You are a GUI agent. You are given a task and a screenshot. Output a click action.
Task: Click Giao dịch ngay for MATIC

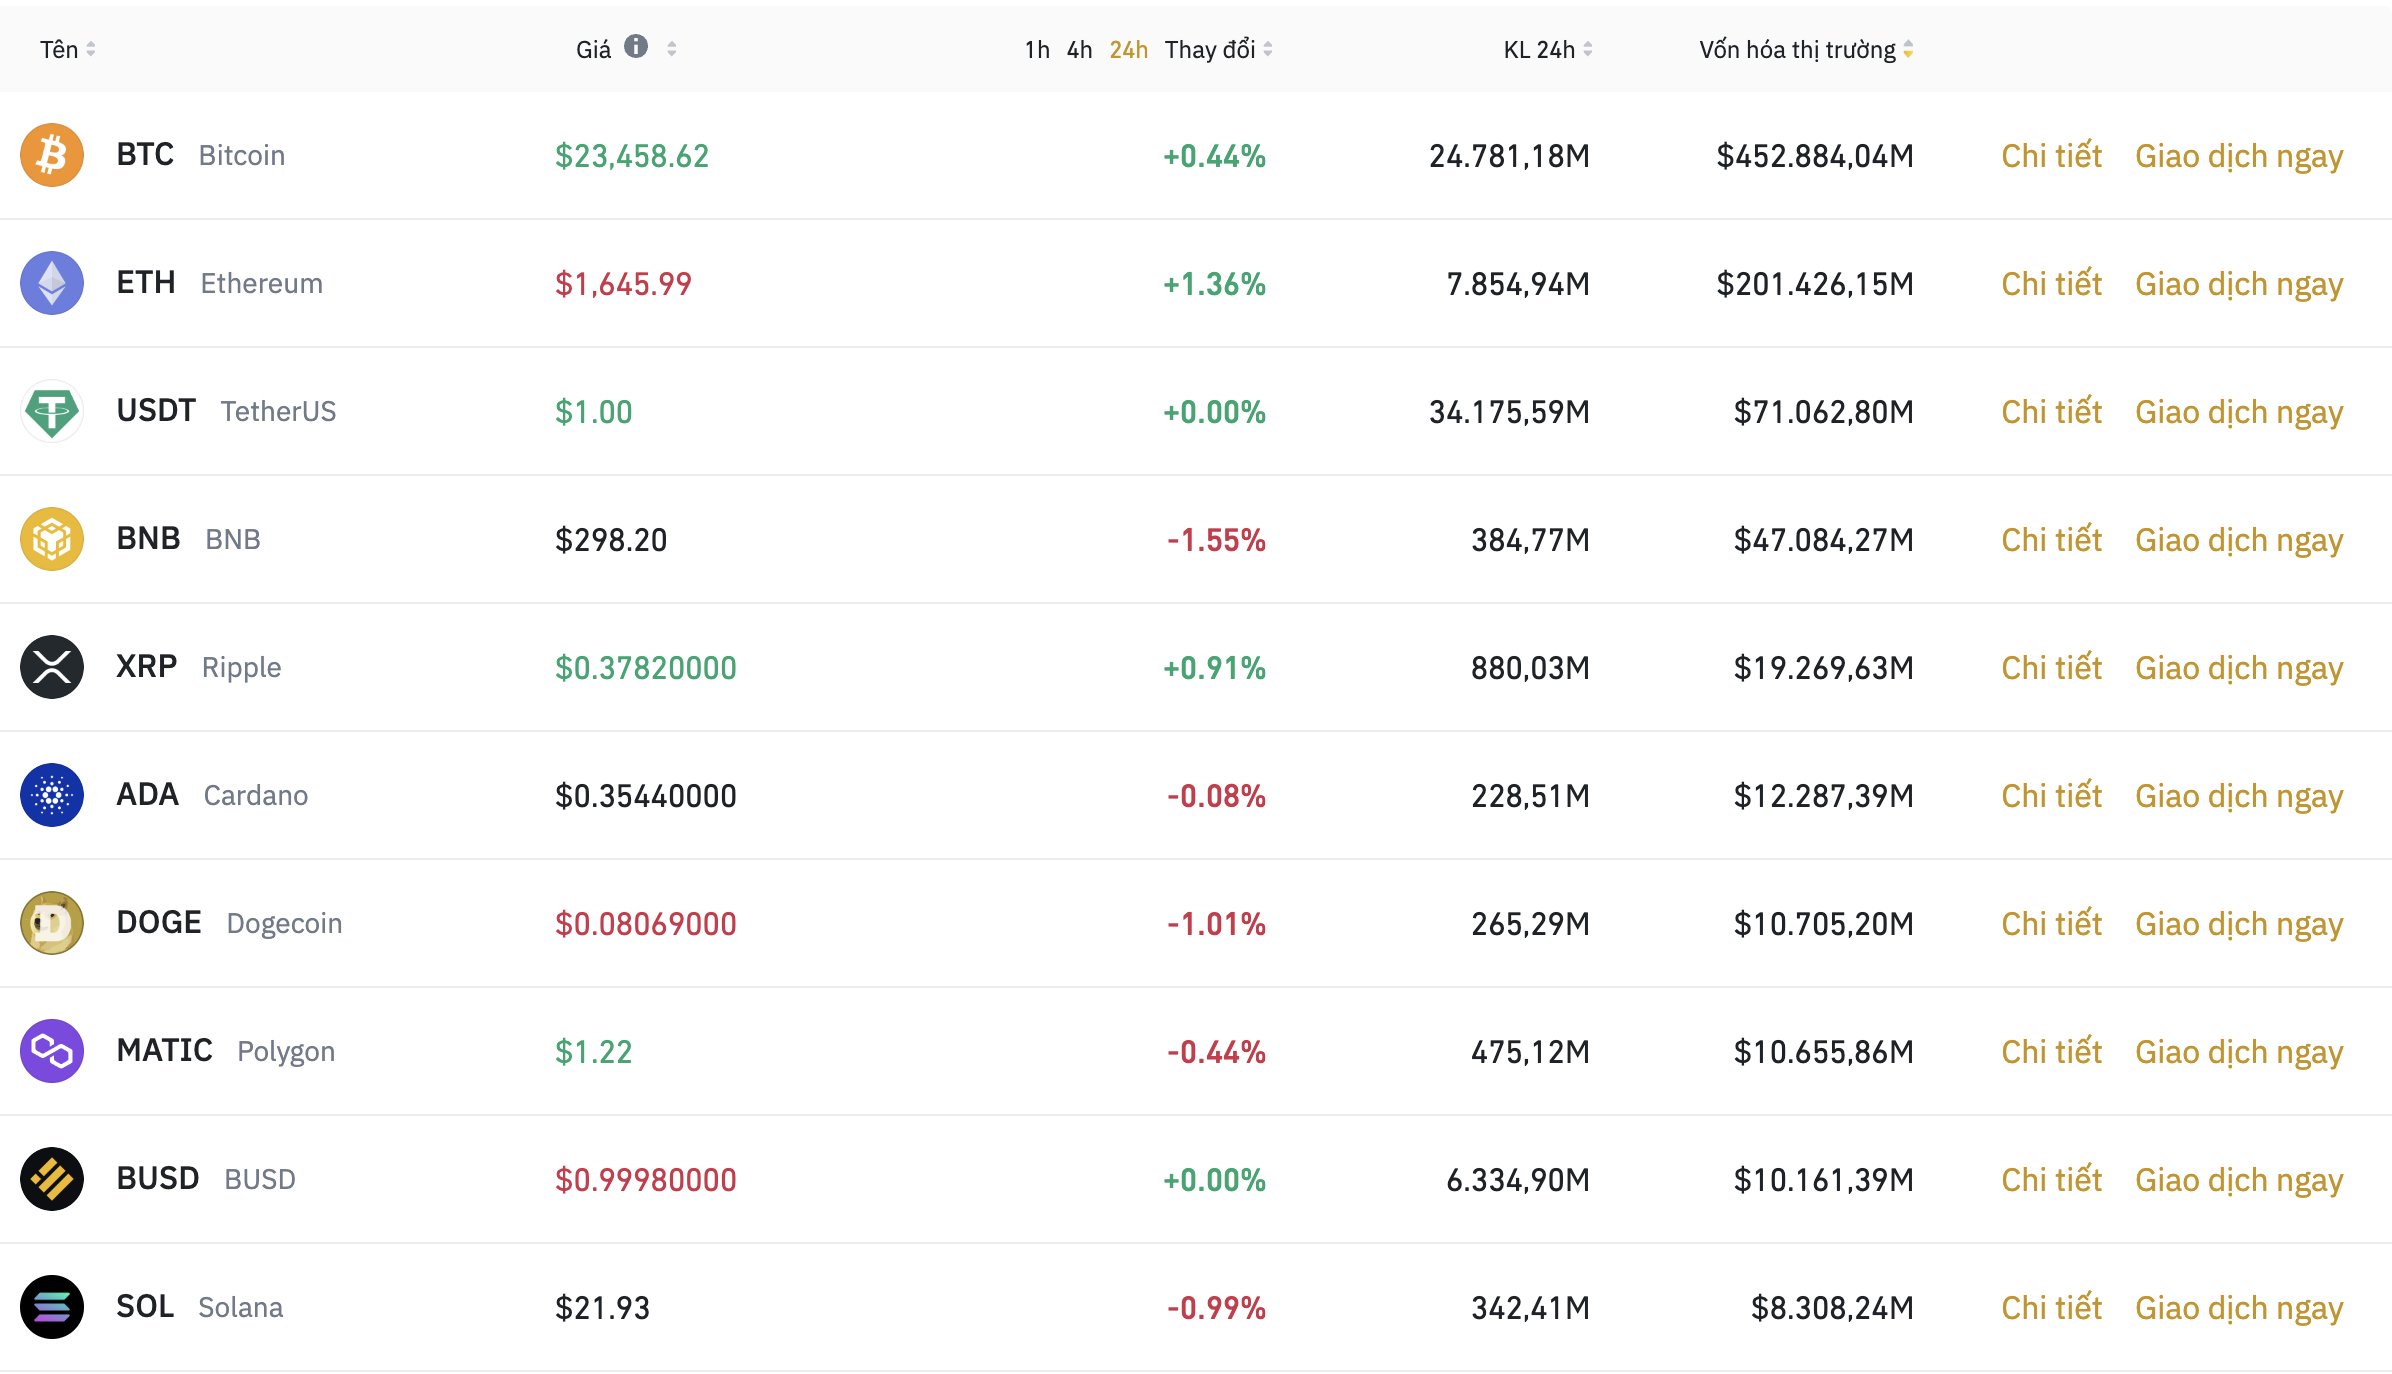pyautogui.click(x=2239, y=1053)
